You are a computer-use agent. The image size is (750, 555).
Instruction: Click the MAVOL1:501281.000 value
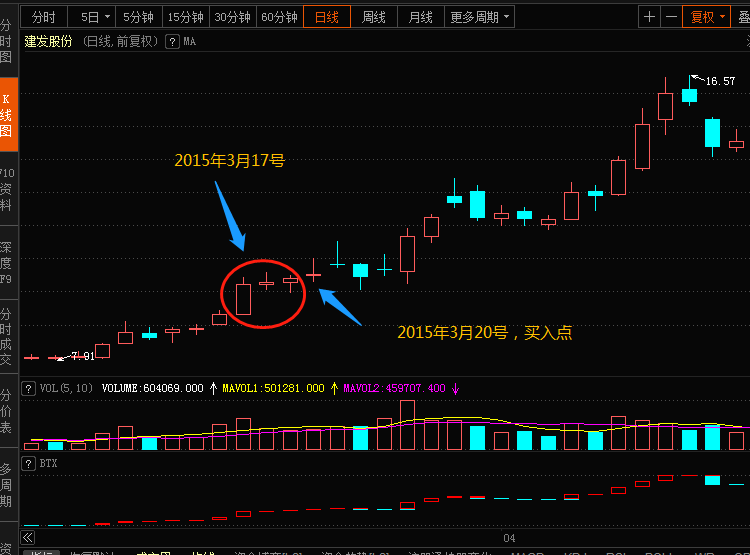tap(273, 388)
